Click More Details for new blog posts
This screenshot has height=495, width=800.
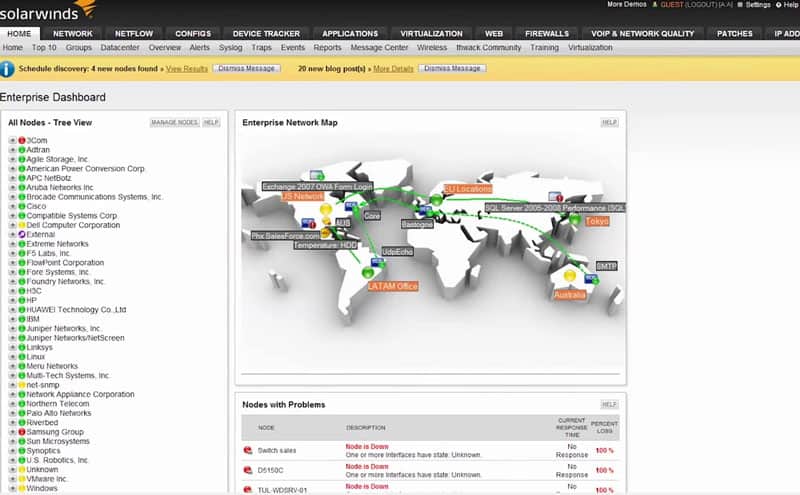click(393, 68)
